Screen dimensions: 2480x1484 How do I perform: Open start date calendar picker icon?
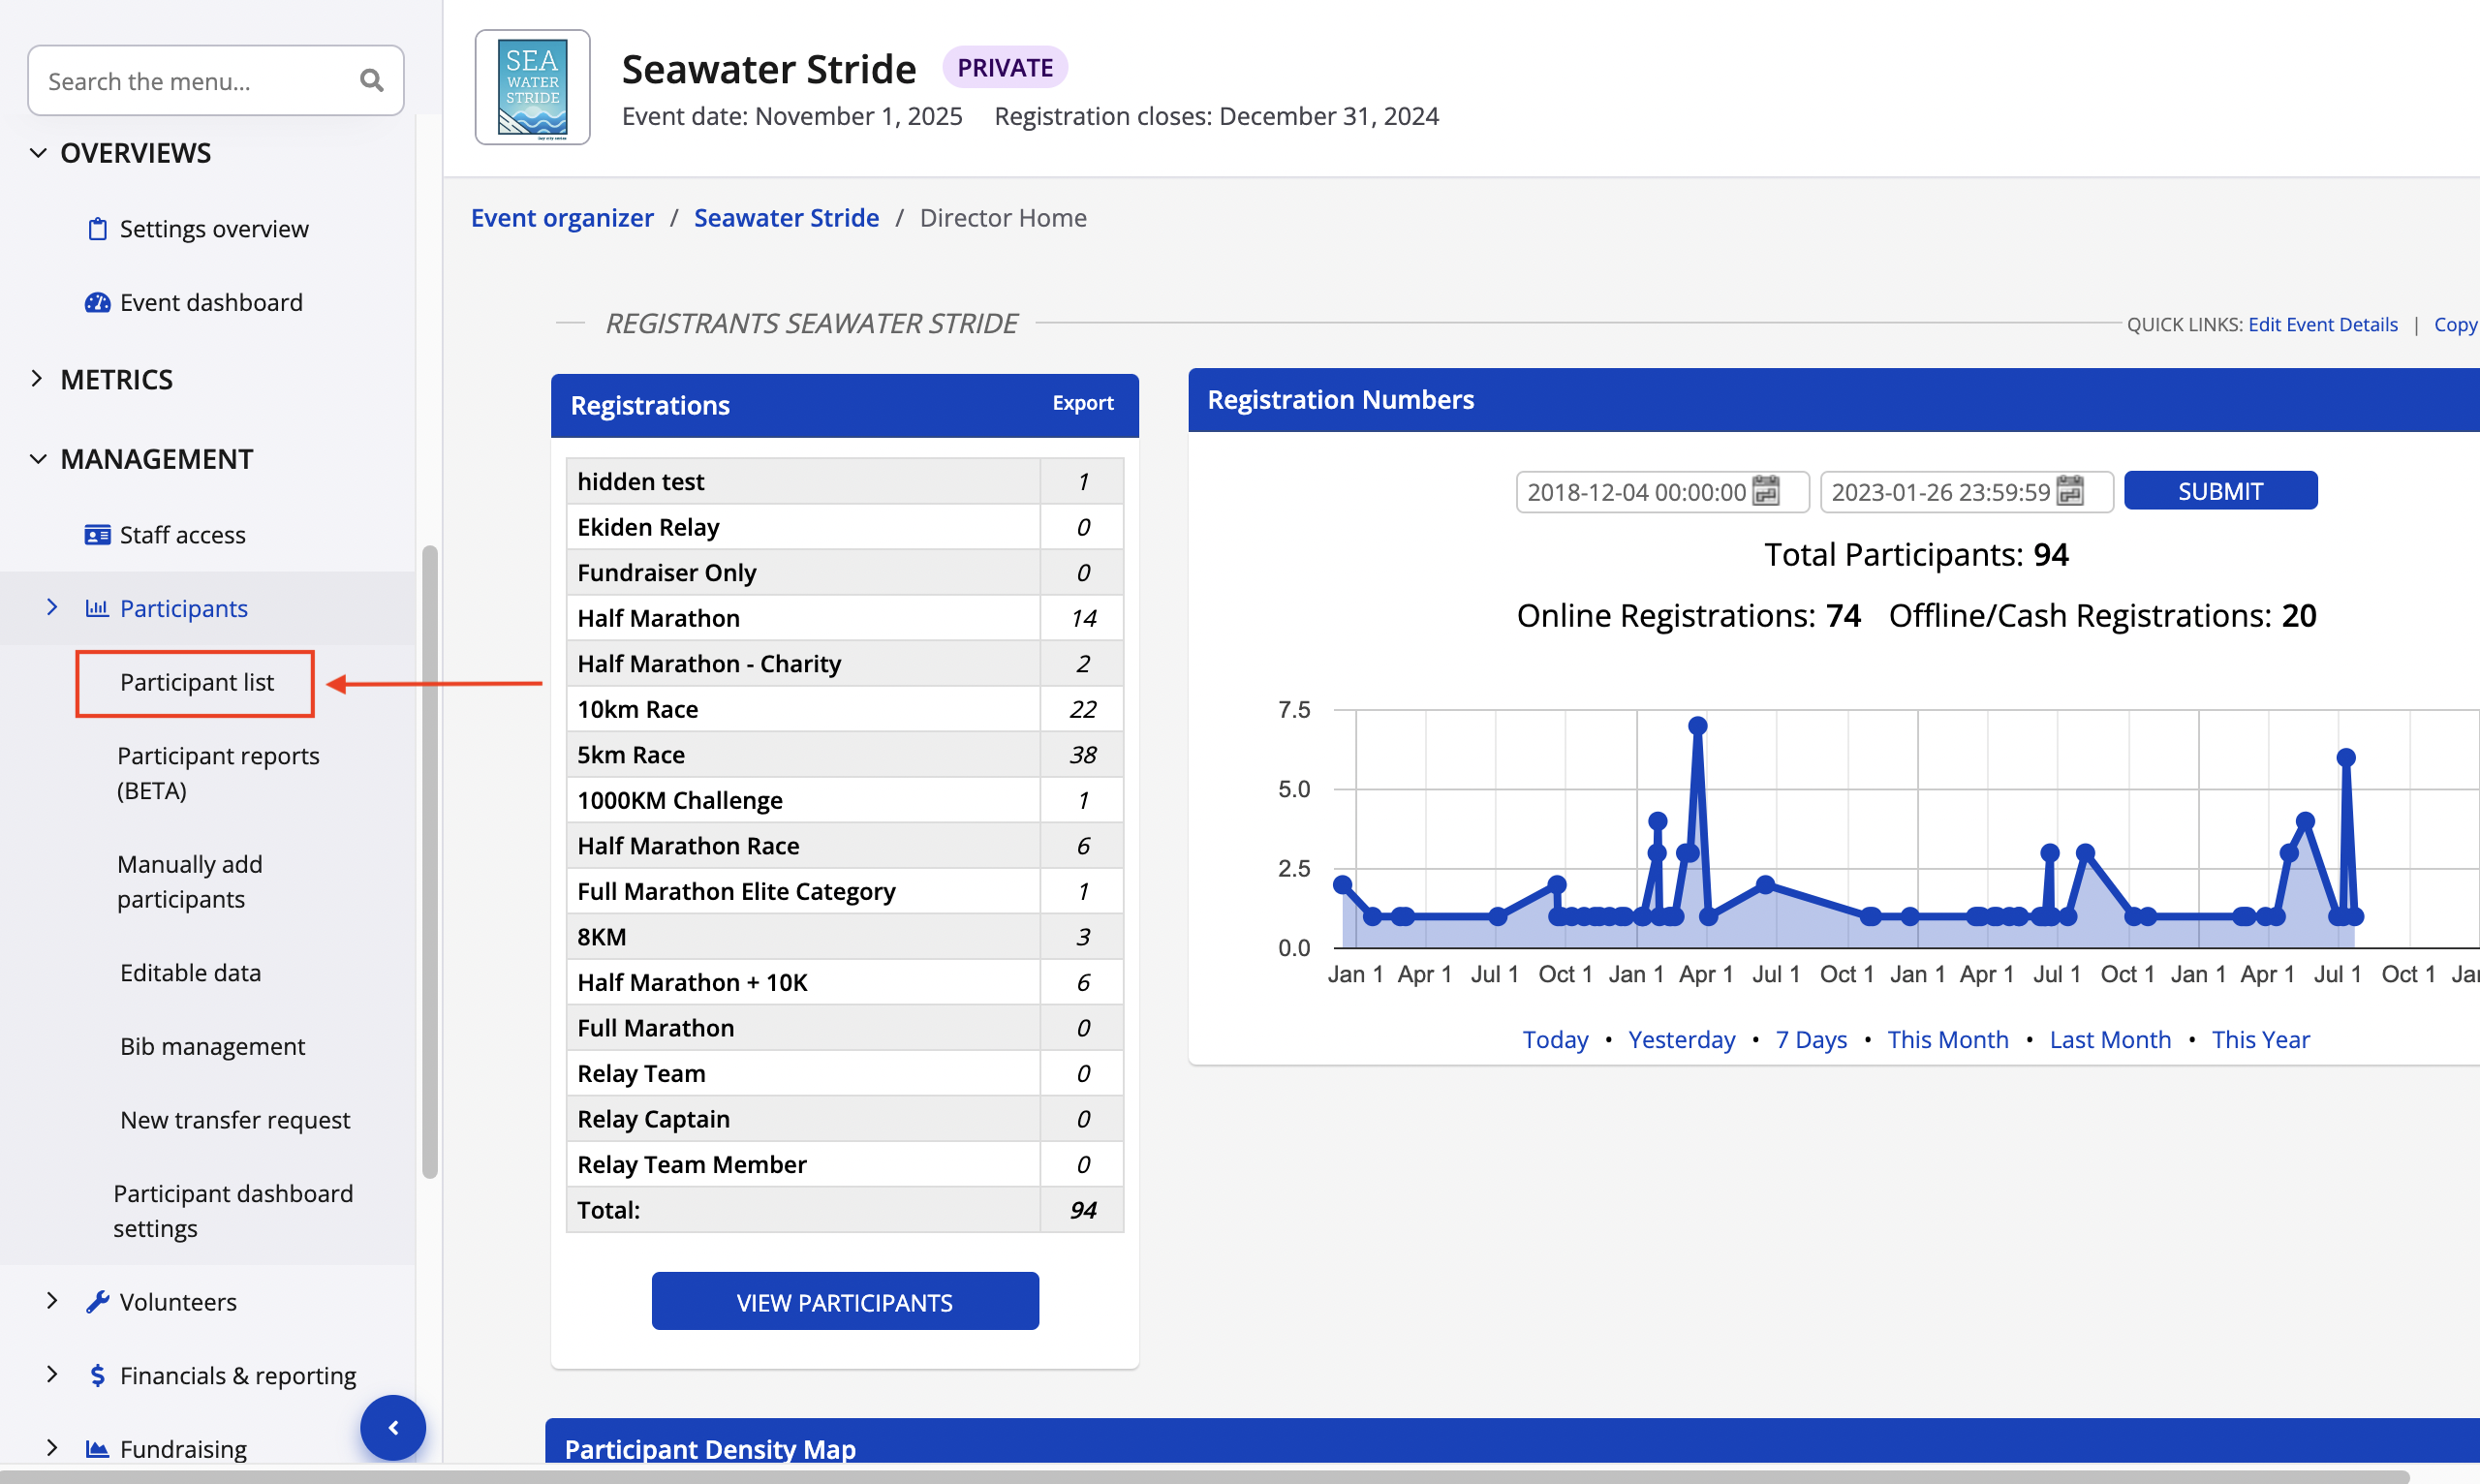coord(1766,491)
